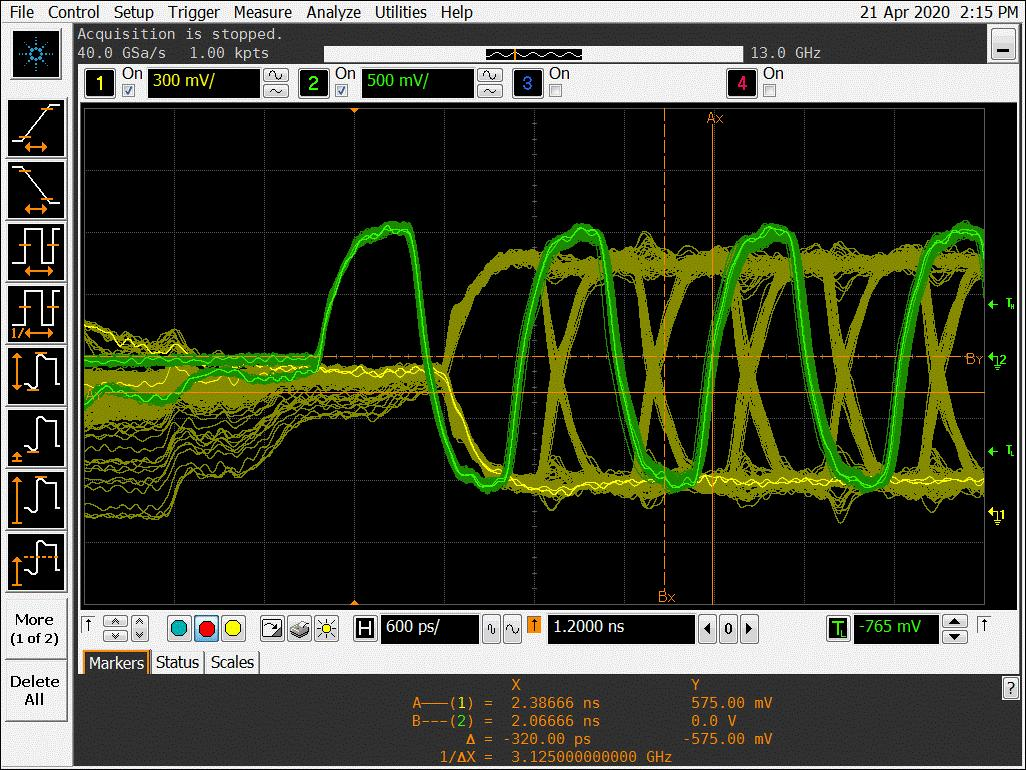Click the print screen icon
The width and height of the screenshot is (1026, 770).
(299, 629)
